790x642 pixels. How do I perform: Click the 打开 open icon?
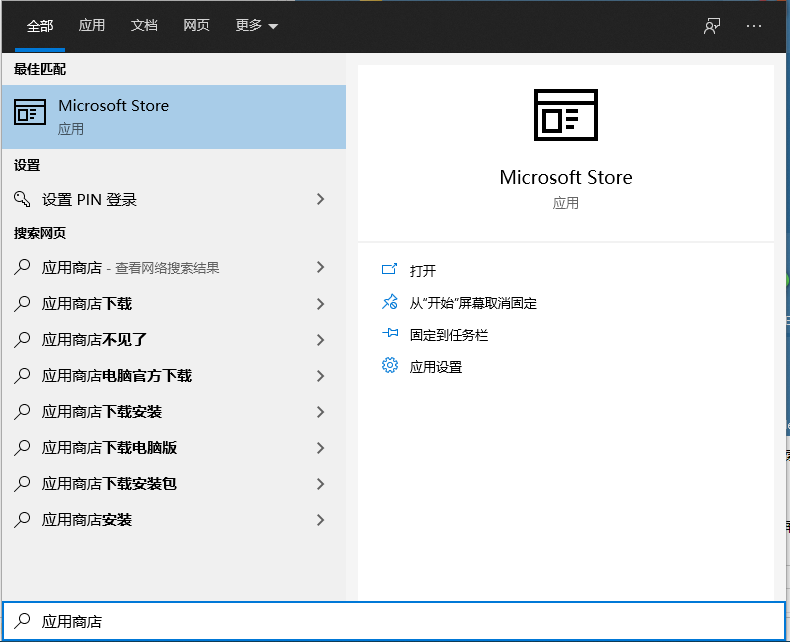pos(390,270)
